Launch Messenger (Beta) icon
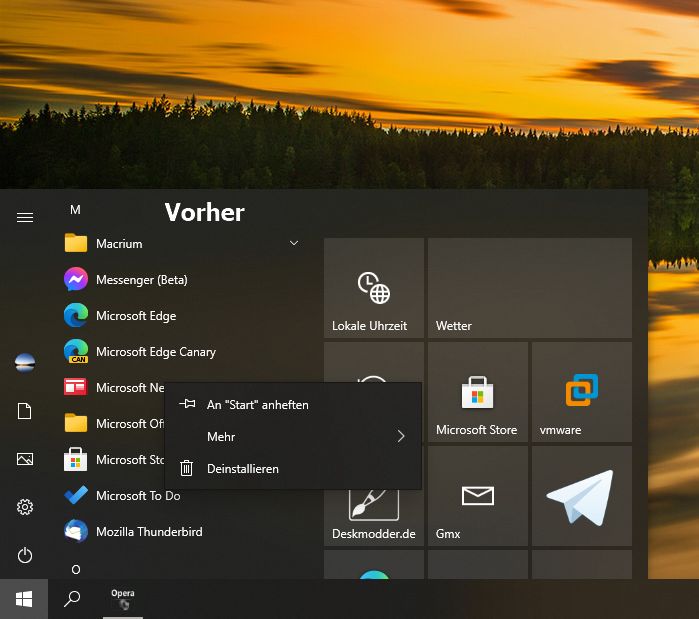The image size is (699, 619). 75,279
